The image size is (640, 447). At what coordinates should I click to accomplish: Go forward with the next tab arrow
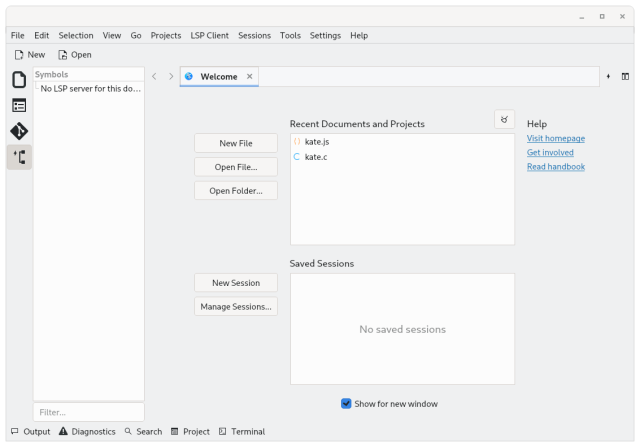click(171, 76)
